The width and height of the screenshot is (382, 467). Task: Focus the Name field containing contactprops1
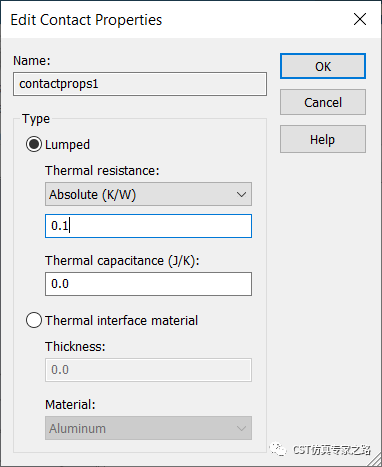click(140, 84)
